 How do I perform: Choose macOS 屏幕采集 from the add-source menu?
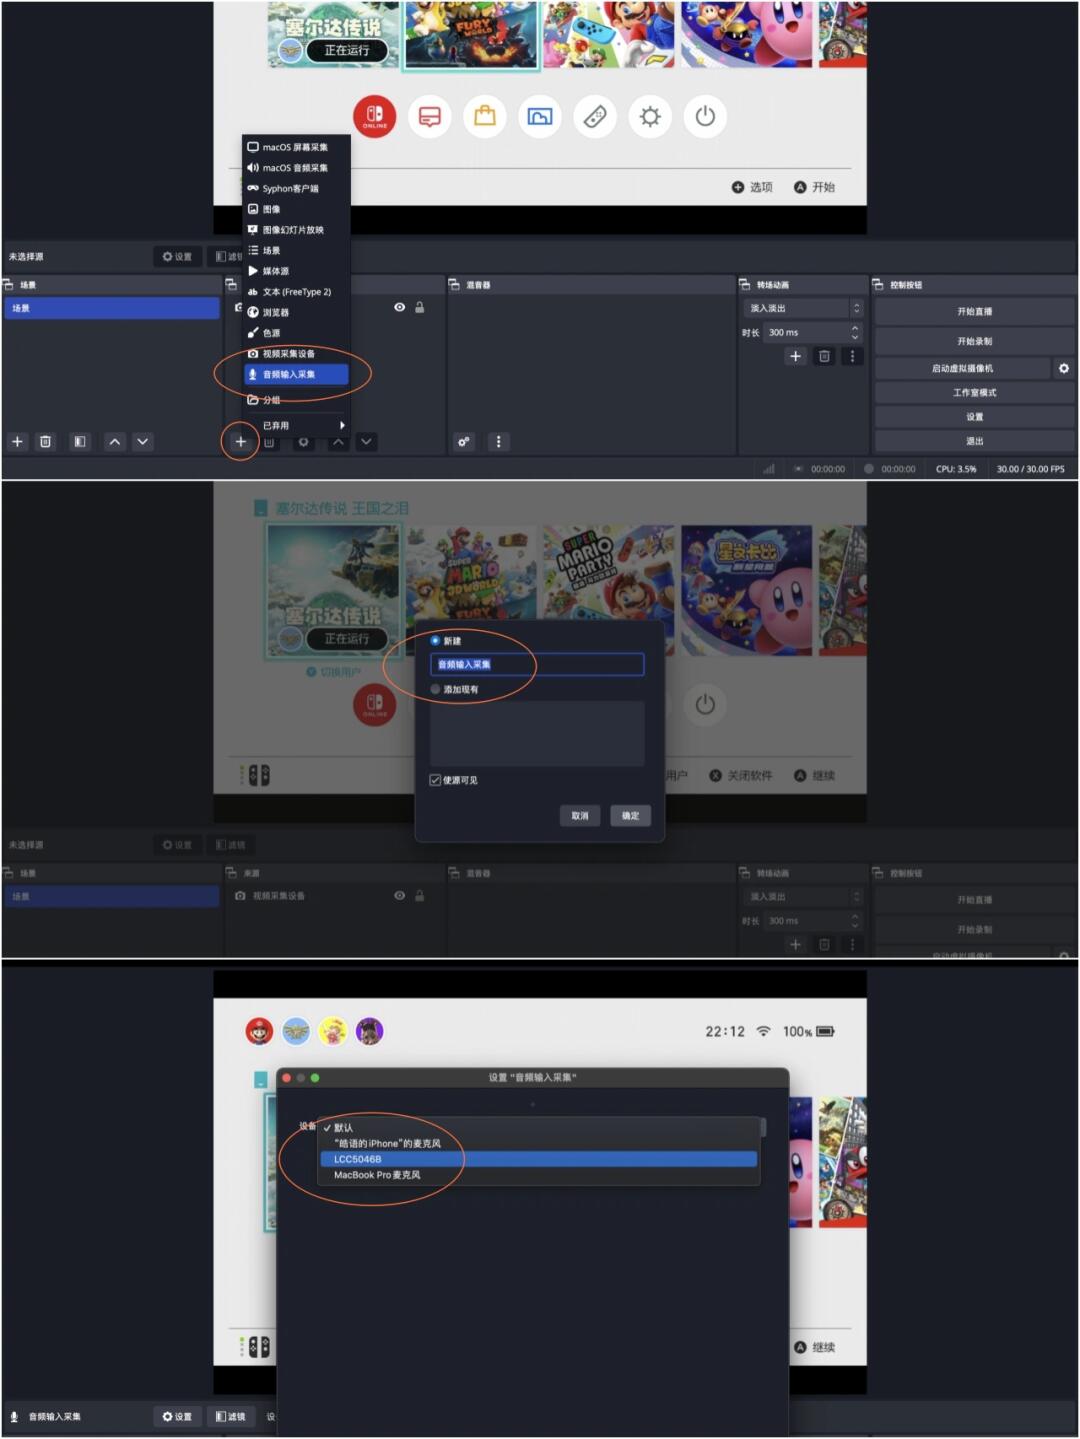(x=296, y=147)
